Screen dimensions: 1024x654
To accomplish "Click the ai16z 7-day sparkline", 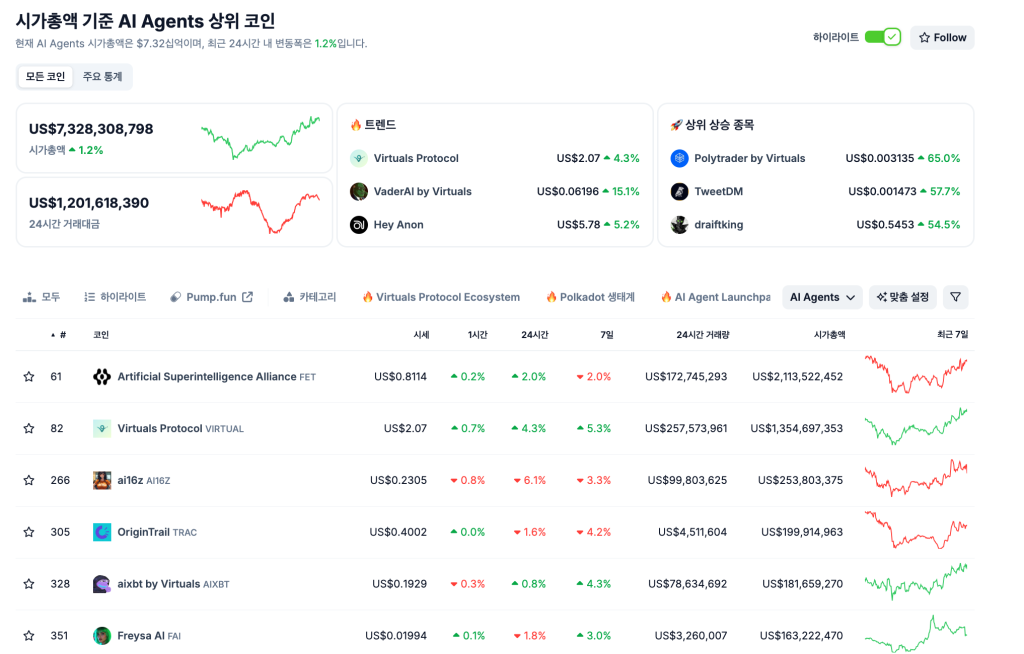I will (x=916, y=478).
